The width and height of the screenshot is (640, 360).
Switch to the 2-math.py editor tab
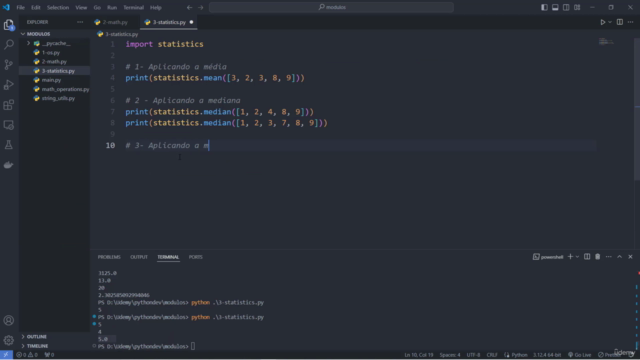click(x=114, y=22)
